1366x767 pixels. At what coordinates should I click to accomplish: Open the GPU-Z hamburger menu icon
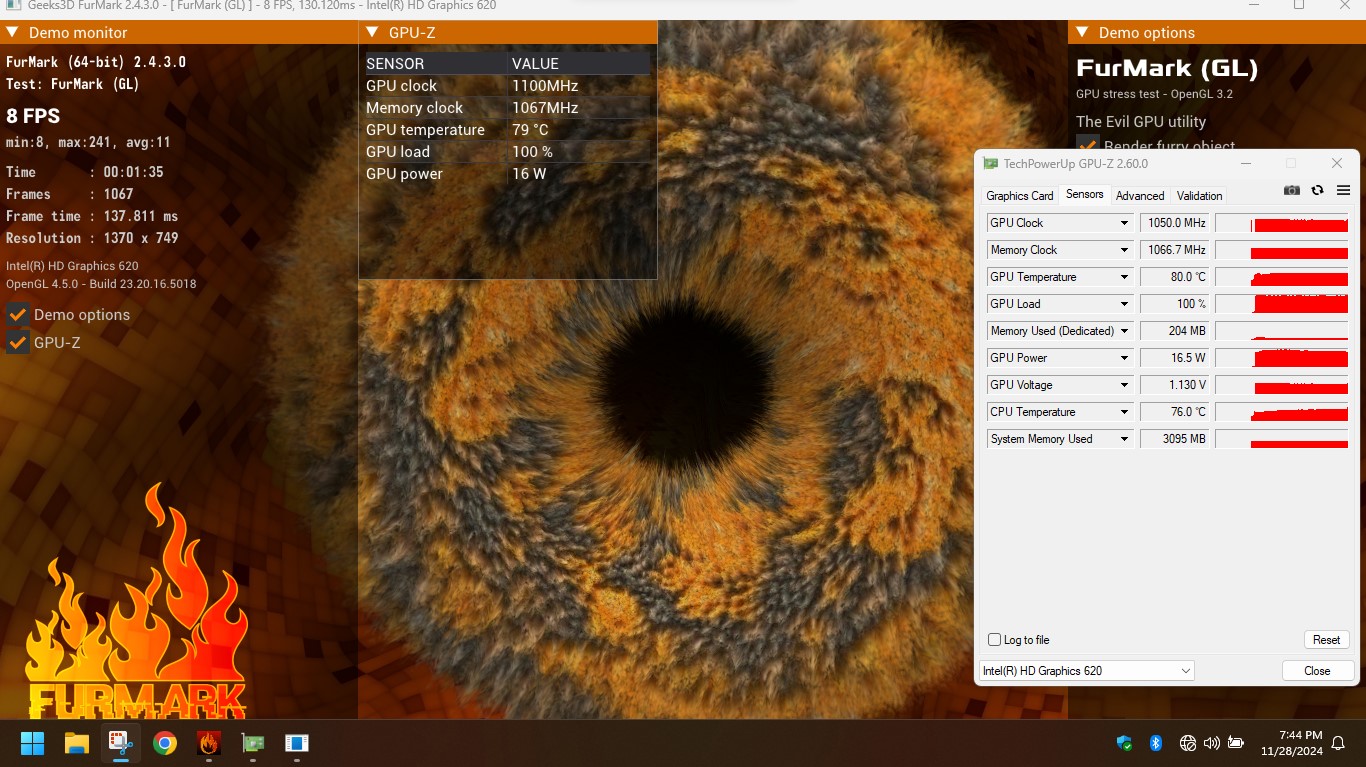[1343, 191]
